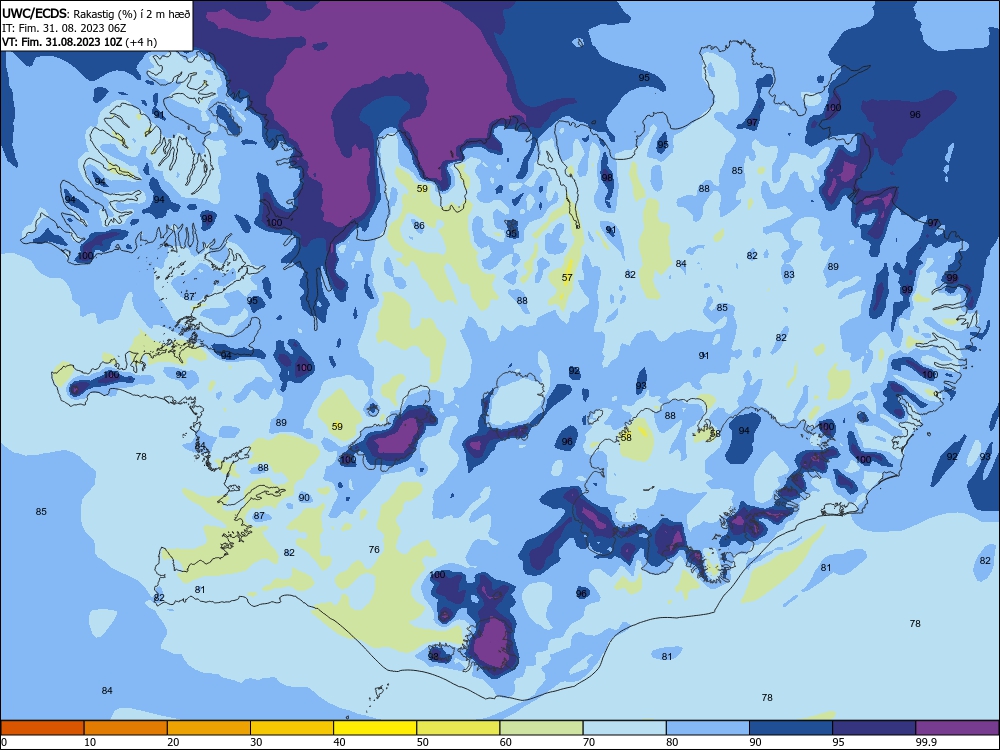Click the 'VT: Fim. 31.08.2023 10Z (+4 h)' line

click(80, 42)
